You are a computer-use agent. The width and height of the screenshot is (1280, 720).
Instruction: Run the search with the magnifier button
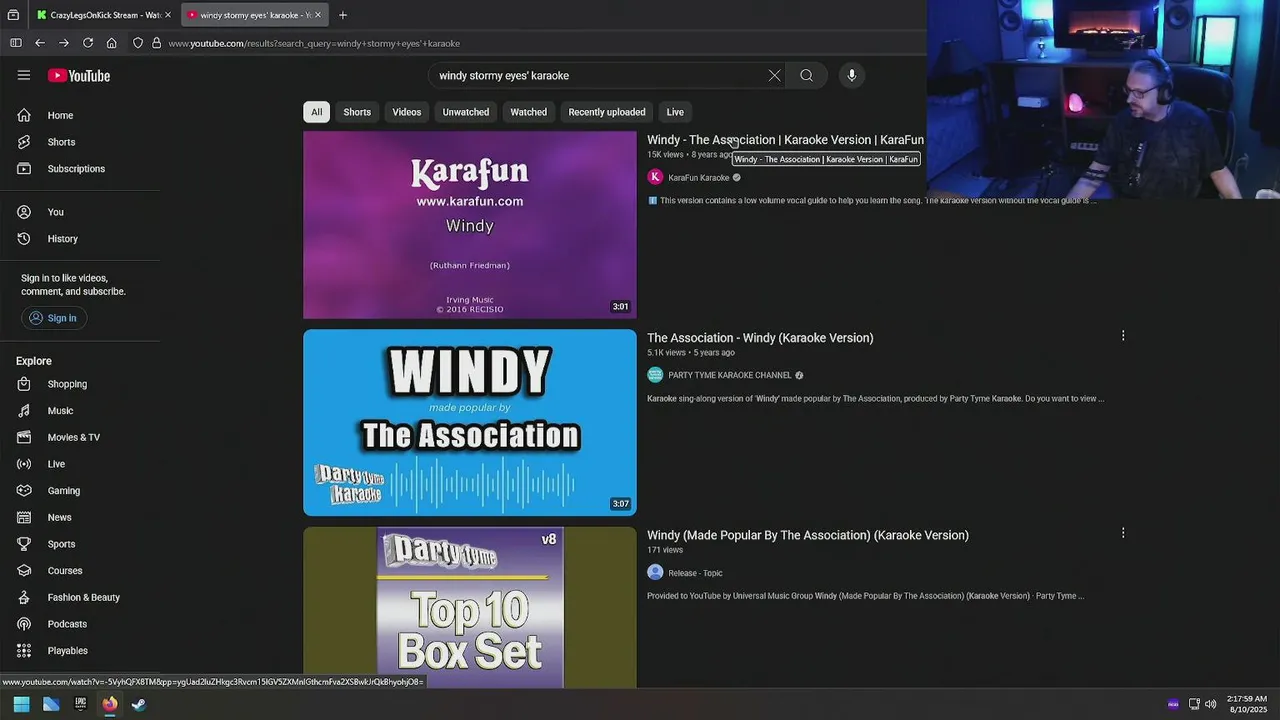[806, 75]
